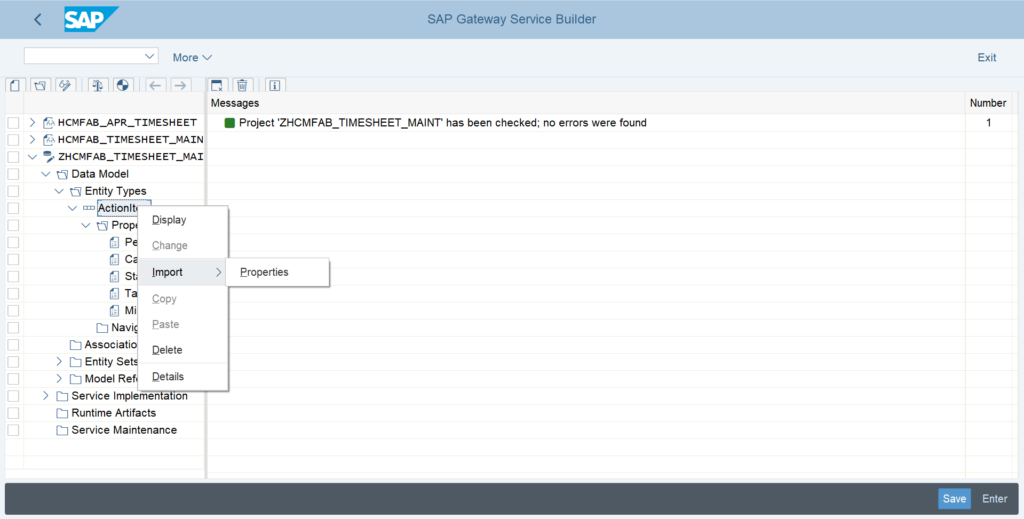Image resolution: width=1024 pixels, height=519 pixels.
Task: Click HCMFAB_APR_TIMESHEET project icon
Action: (49, 123)
